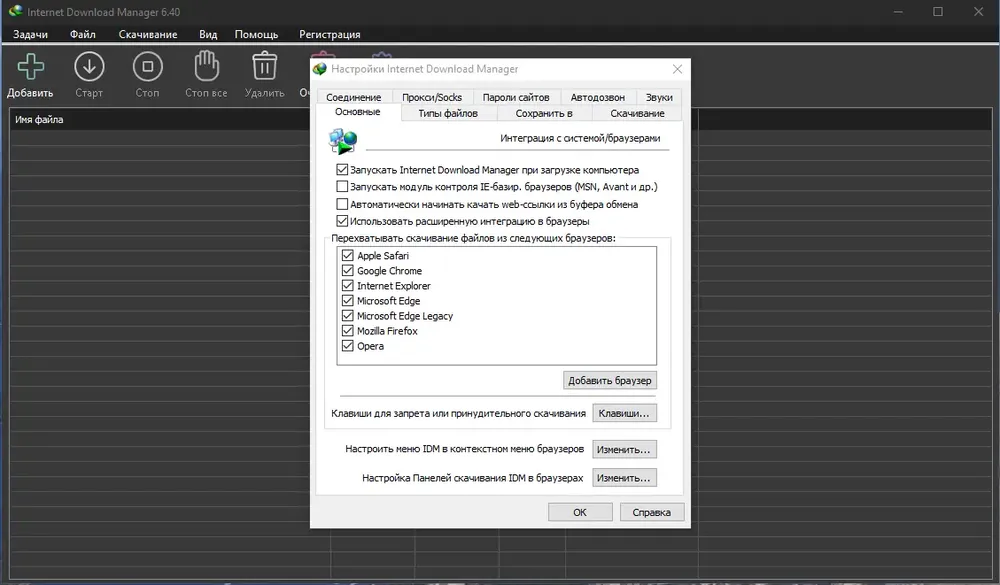Image resolution: width=1000 pixels, height=585 pixels.
Task: Click the IDM logo in the settings dialog title
Action: [320, 69]
